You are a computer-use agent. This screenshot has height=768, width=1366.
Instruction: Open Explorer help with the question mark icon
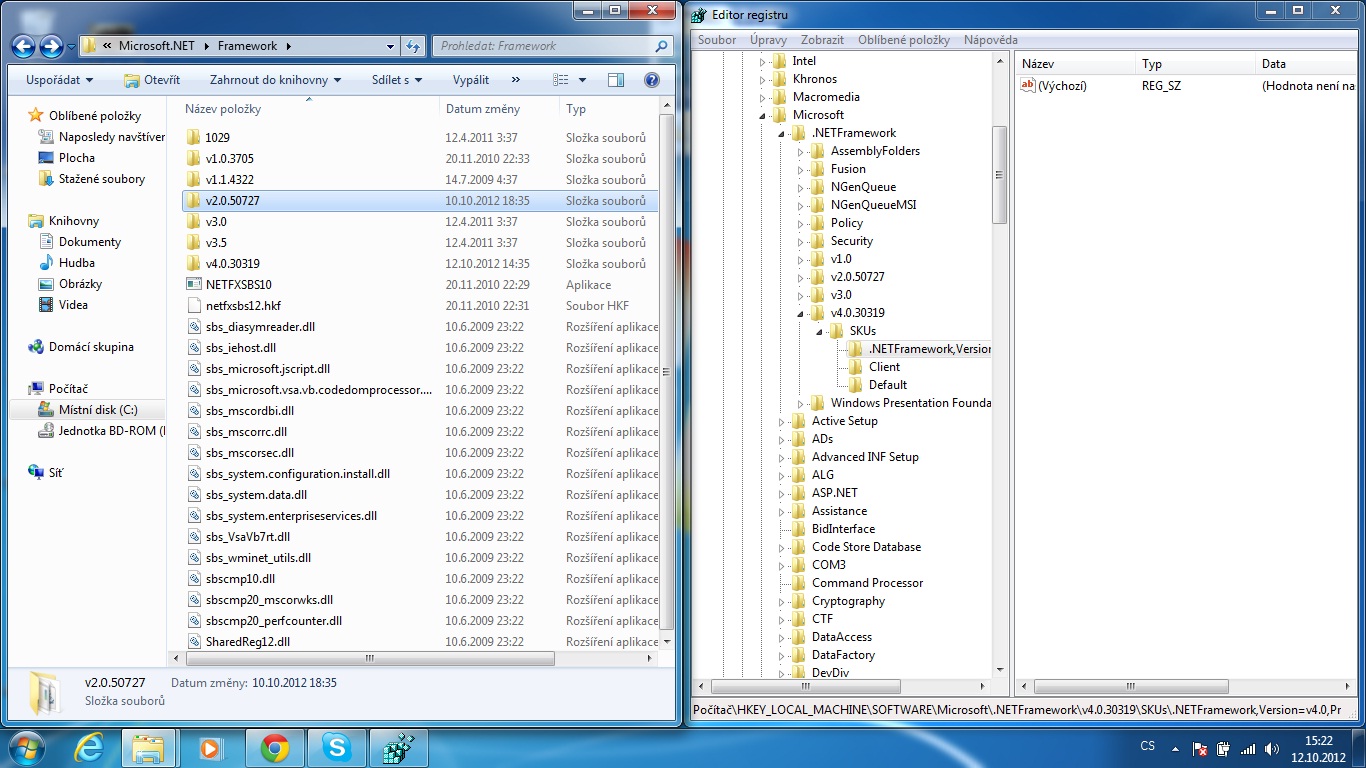click(652, 80)
